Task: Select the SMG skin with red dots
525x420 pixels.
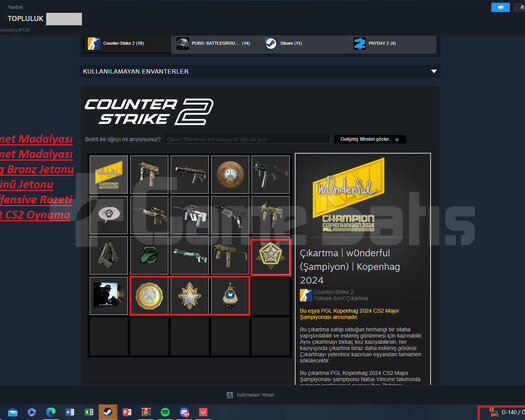Action: (149, 174)
